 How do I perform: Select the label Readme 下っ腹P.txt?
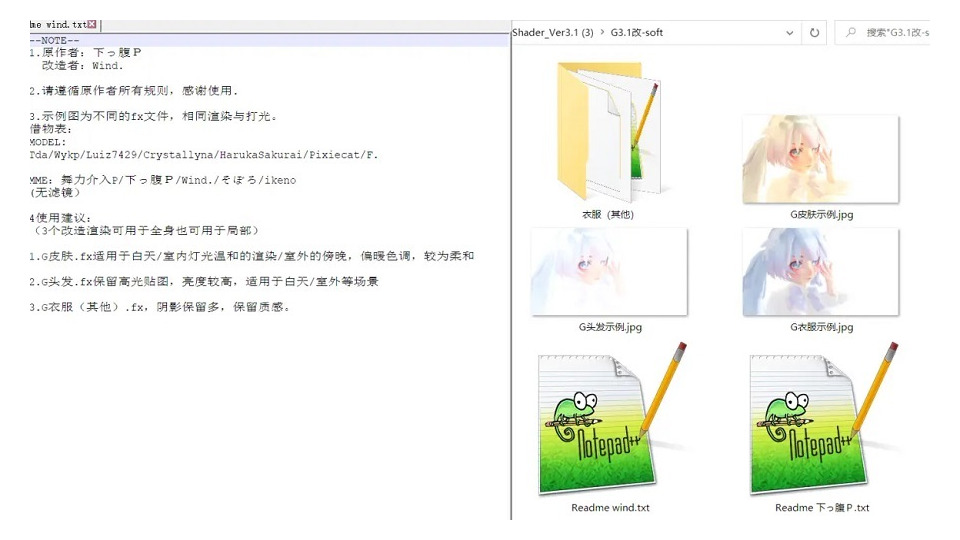[x=822, y=508]
